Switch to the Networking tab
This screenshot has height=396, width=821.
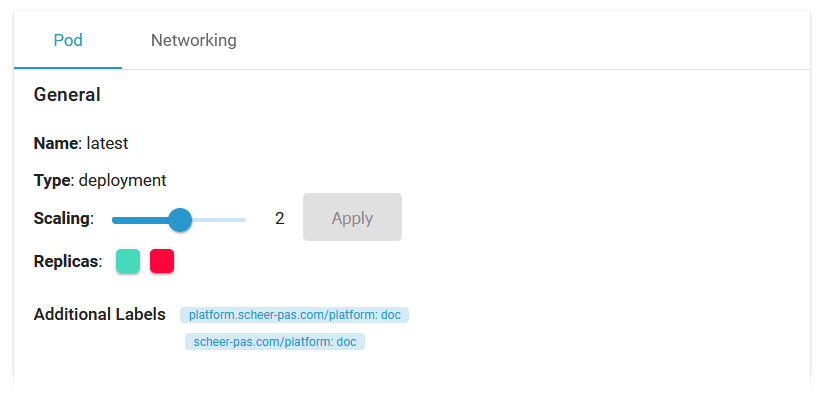[194, 40]
